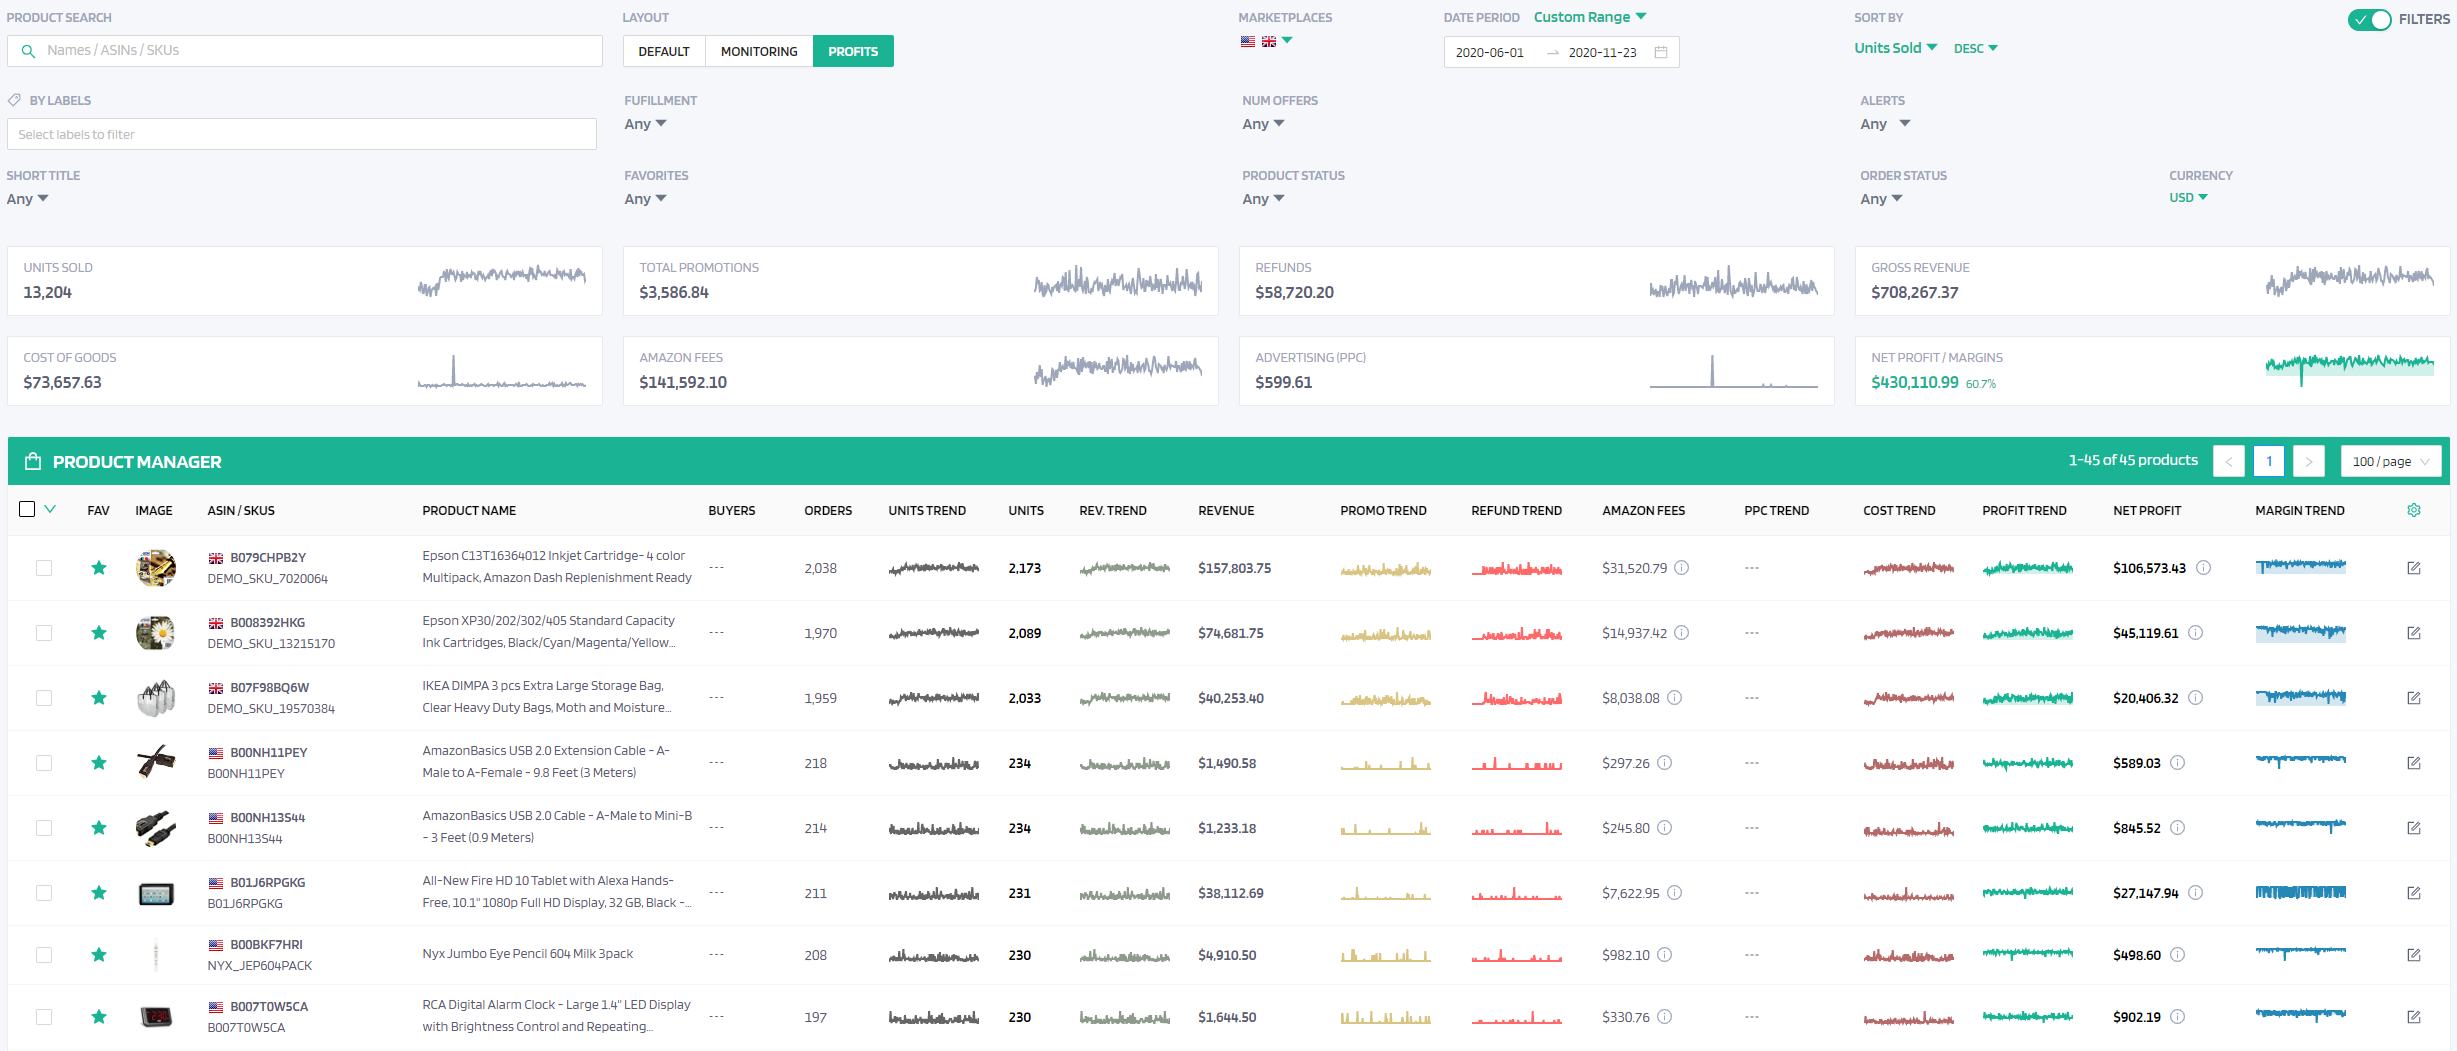Tick the checkbox for Nyx Eye Pencil row

pyautogui.click(x=44, y=955)
